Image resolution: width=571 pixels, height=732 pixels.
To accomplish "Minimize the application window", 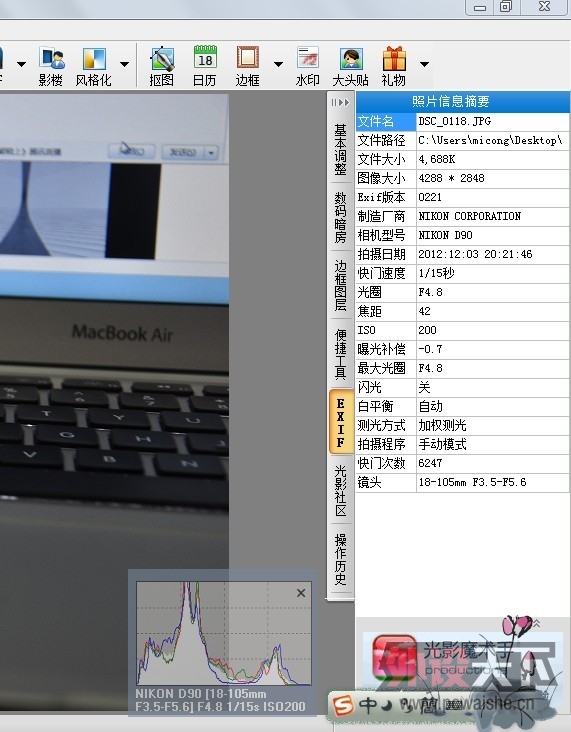I will coord(480,7).
